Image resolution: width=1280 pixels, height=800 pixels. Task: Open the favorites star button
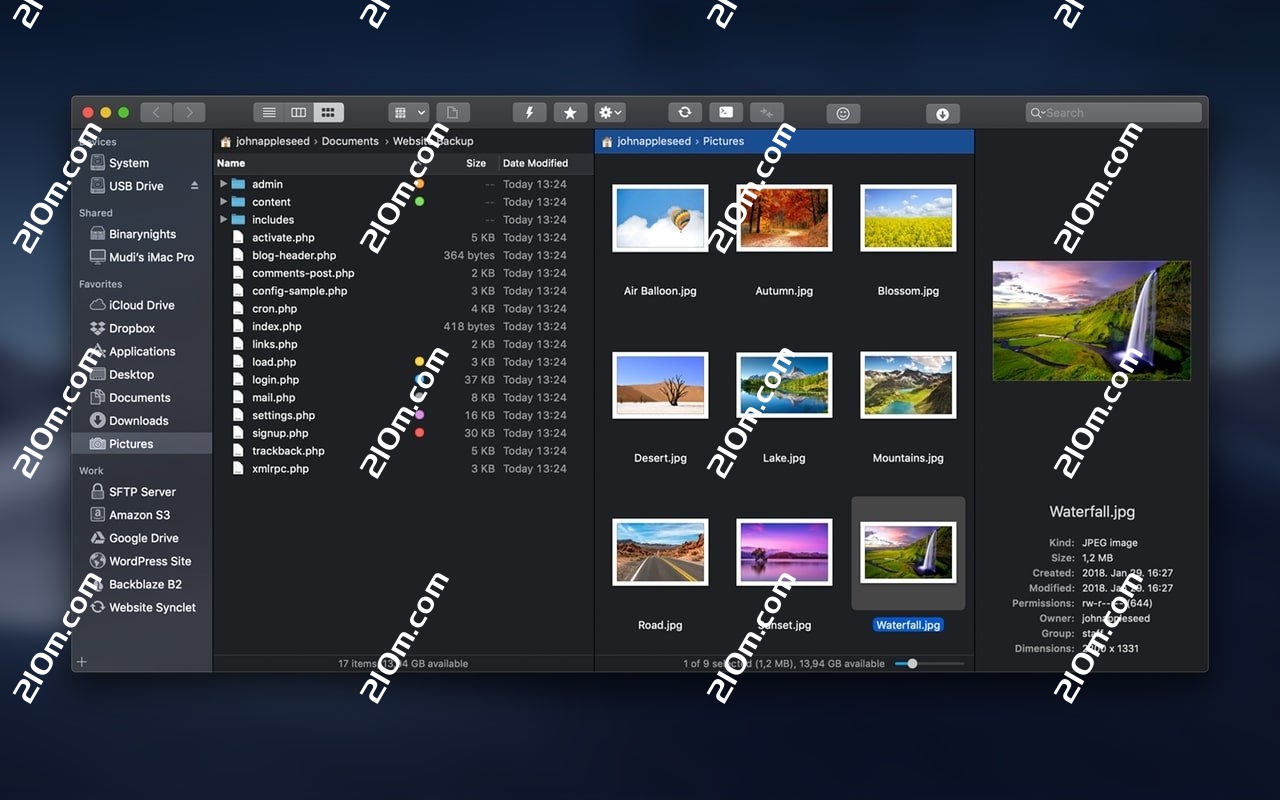pyautogui.click(x=570, y=113)
